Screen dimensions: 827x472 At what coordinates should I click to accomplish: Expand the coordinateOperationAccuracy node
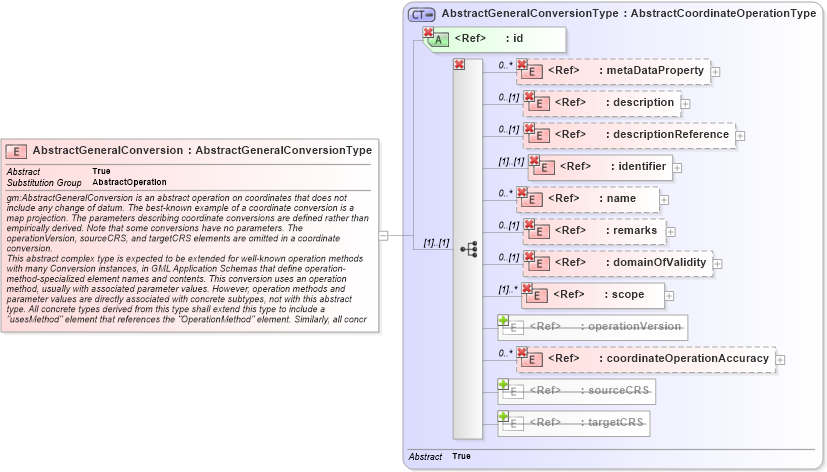[780, 360]
